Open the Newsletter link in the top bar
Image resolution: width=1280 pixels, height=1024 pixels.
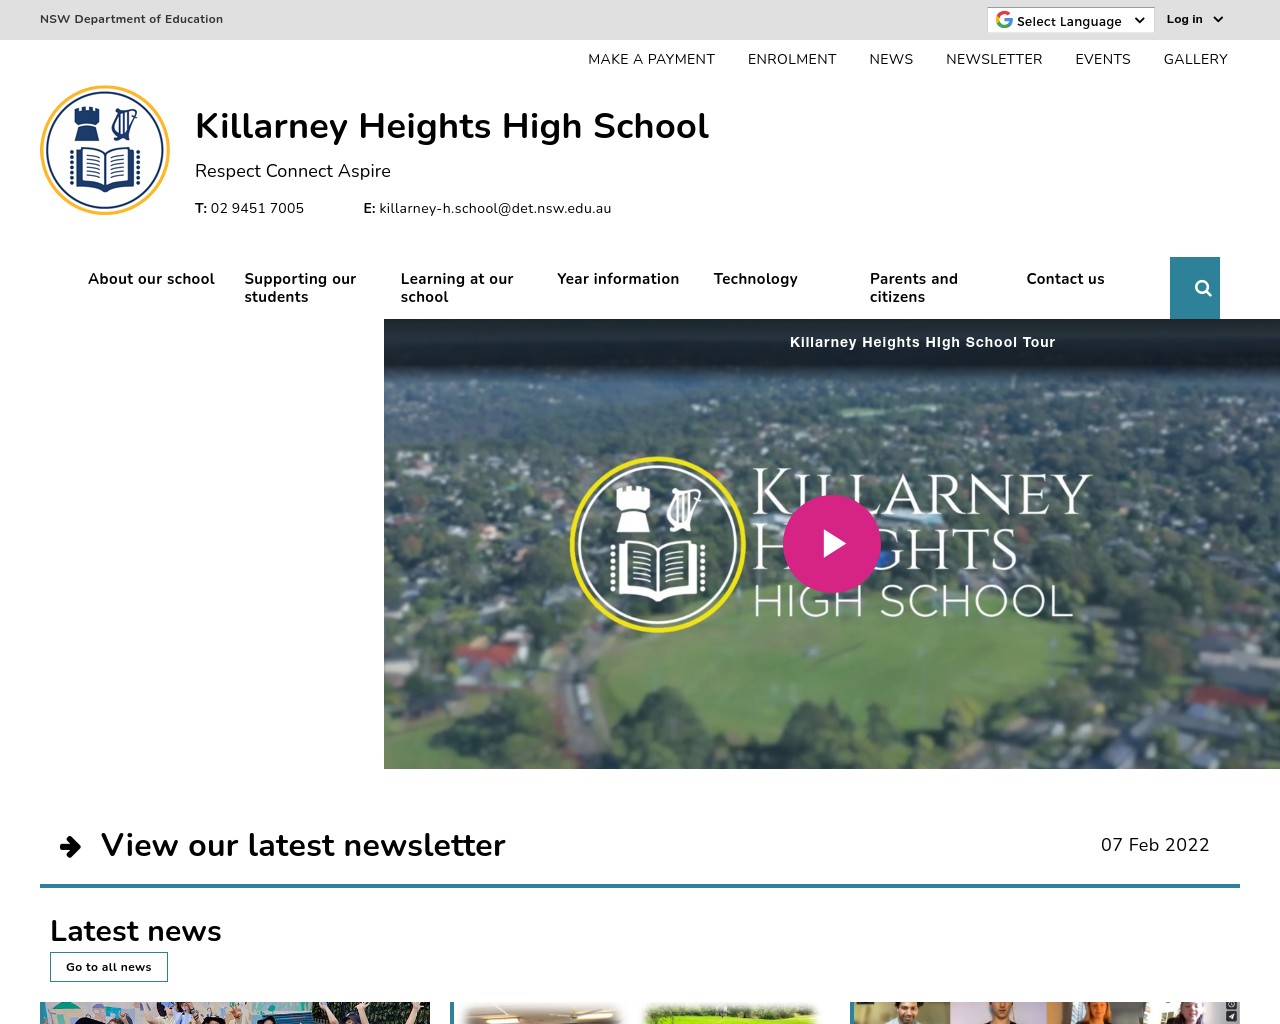(x=994, y=59)
